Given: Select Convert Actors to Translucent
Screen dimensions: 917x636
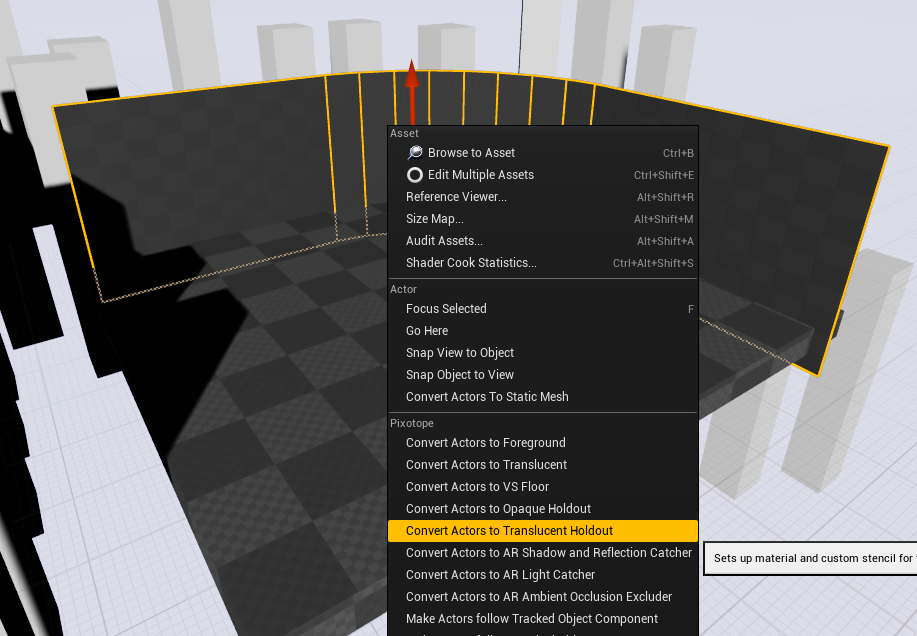Looking at the screenshot, I should pos(486,465).
